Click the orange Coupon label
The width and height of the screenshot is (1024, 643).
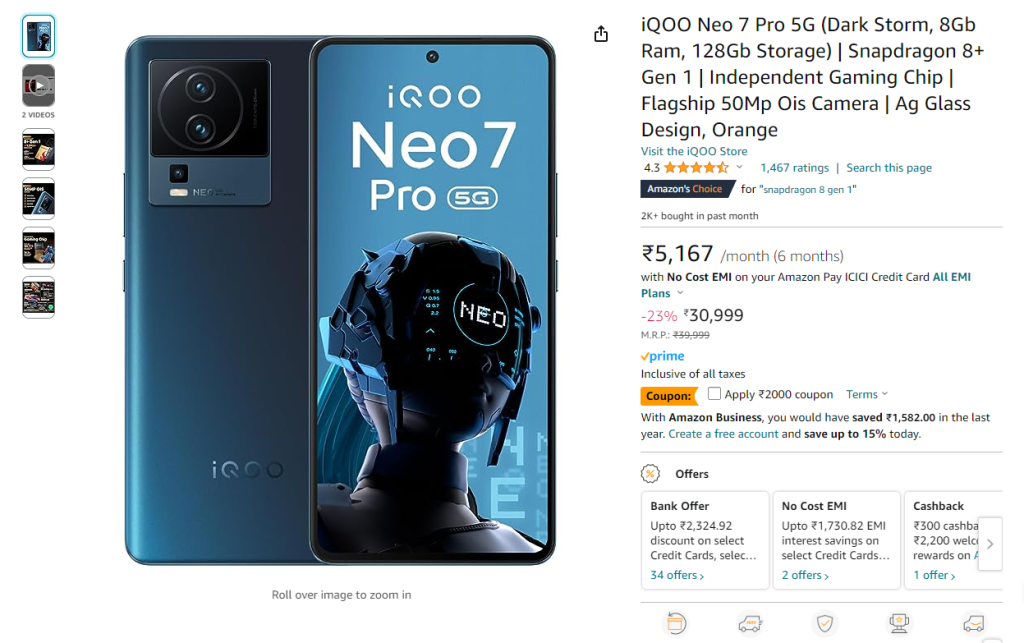click(x=668, y=395)
